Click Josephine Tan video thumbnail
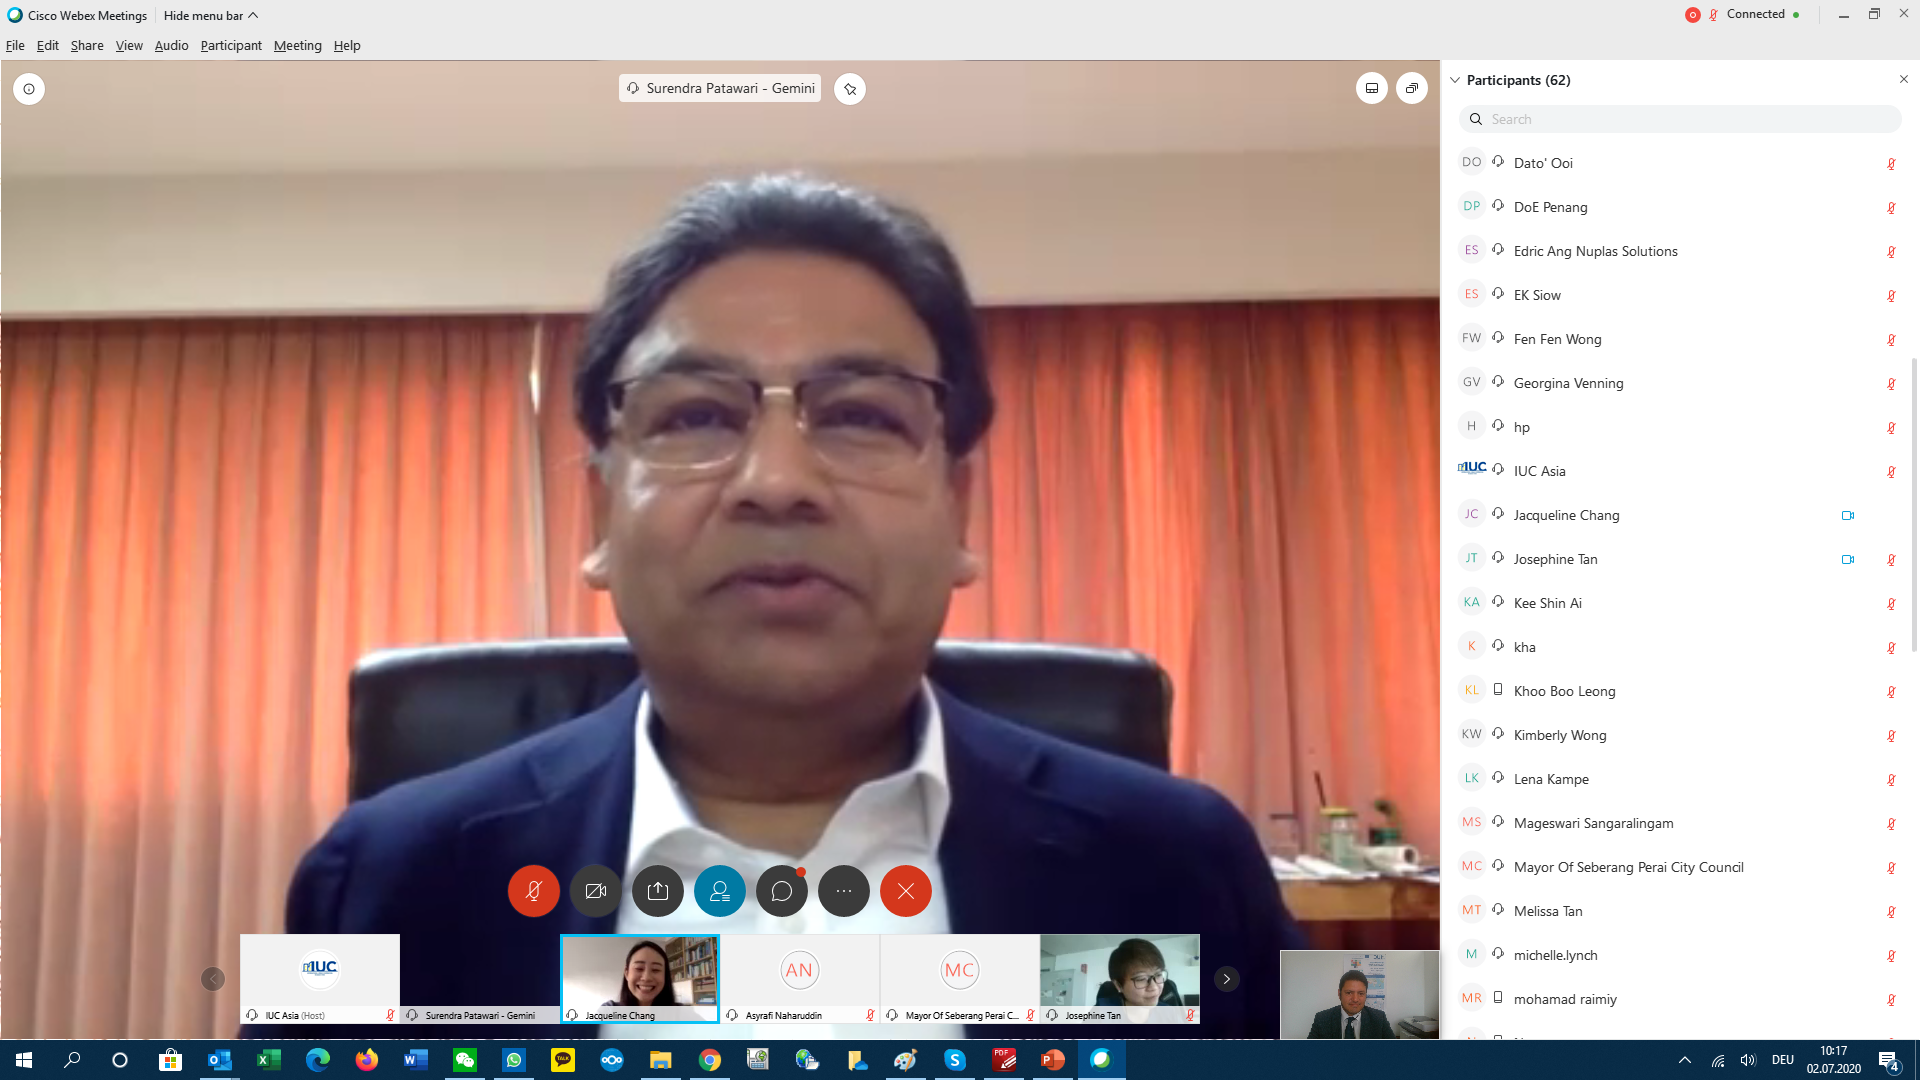This screenshot has height=1080, width=1920. tap(1119, 972)
